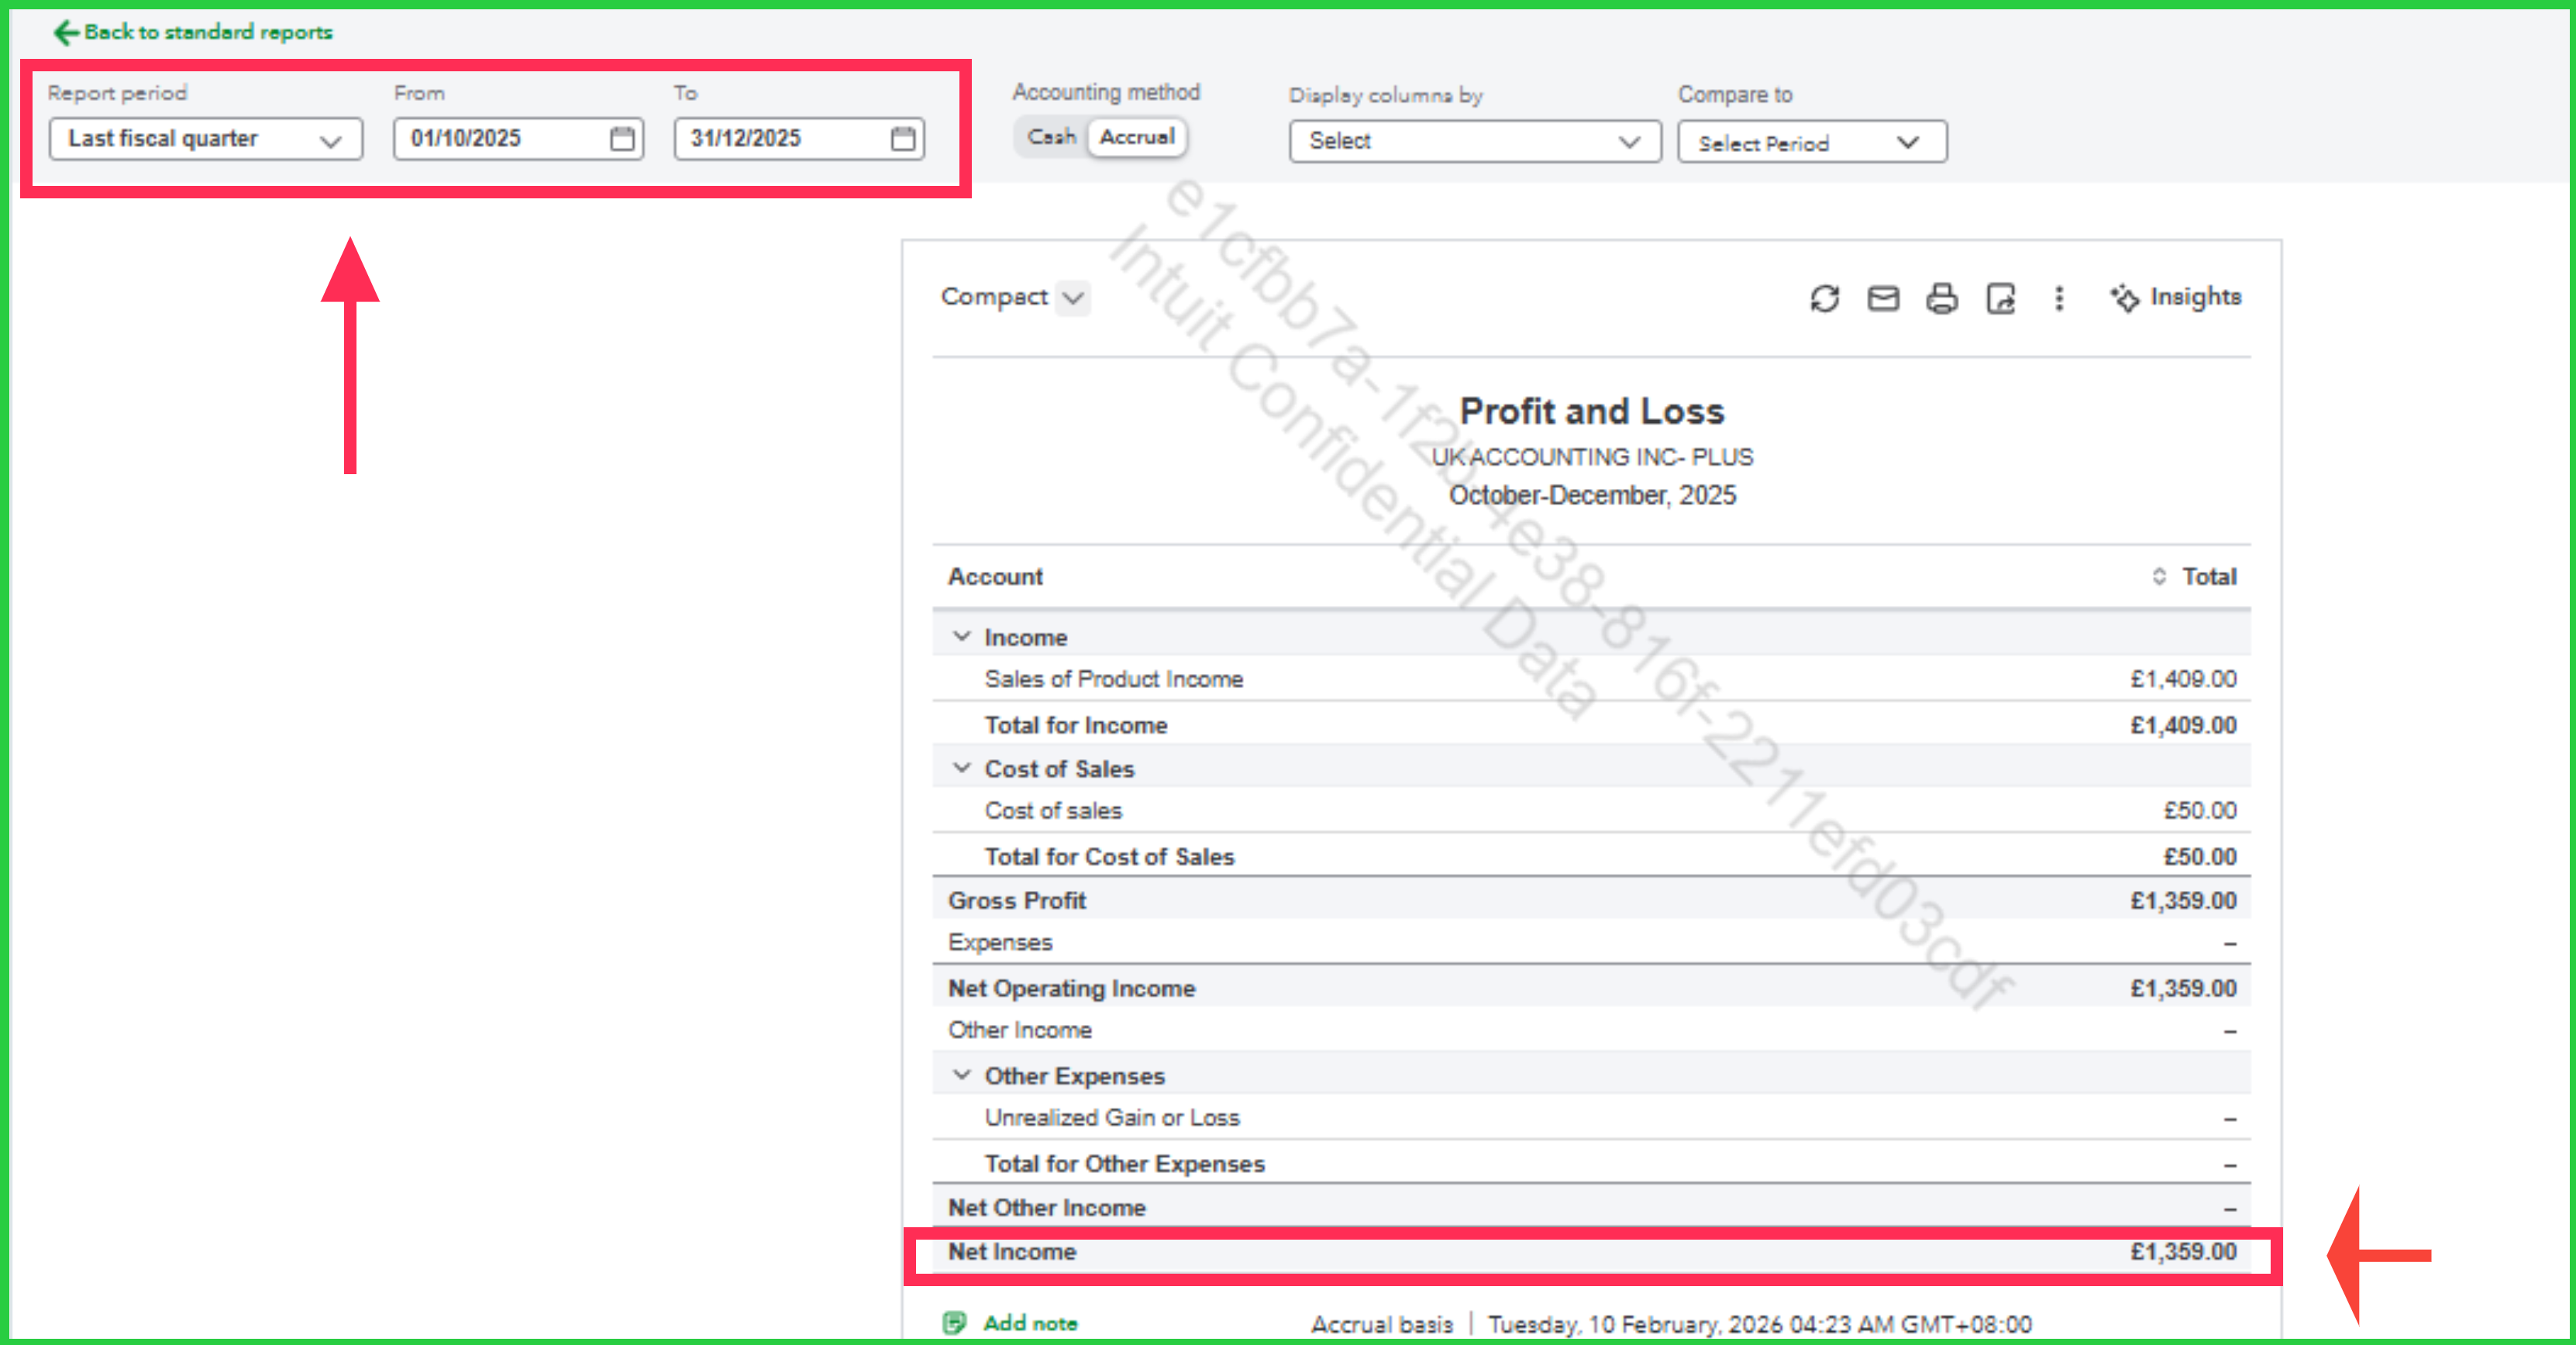Switch accounting method to Cash
Screen dimensions: 2576x1345
point(1051,137)
